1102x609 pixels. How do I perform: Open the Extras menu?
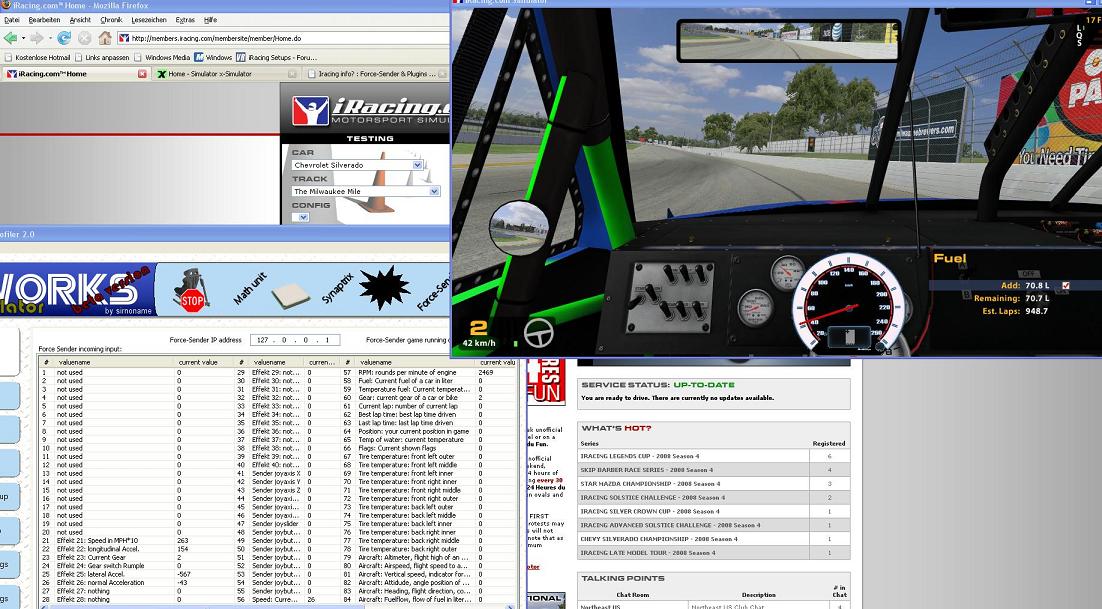click(185, 20)
